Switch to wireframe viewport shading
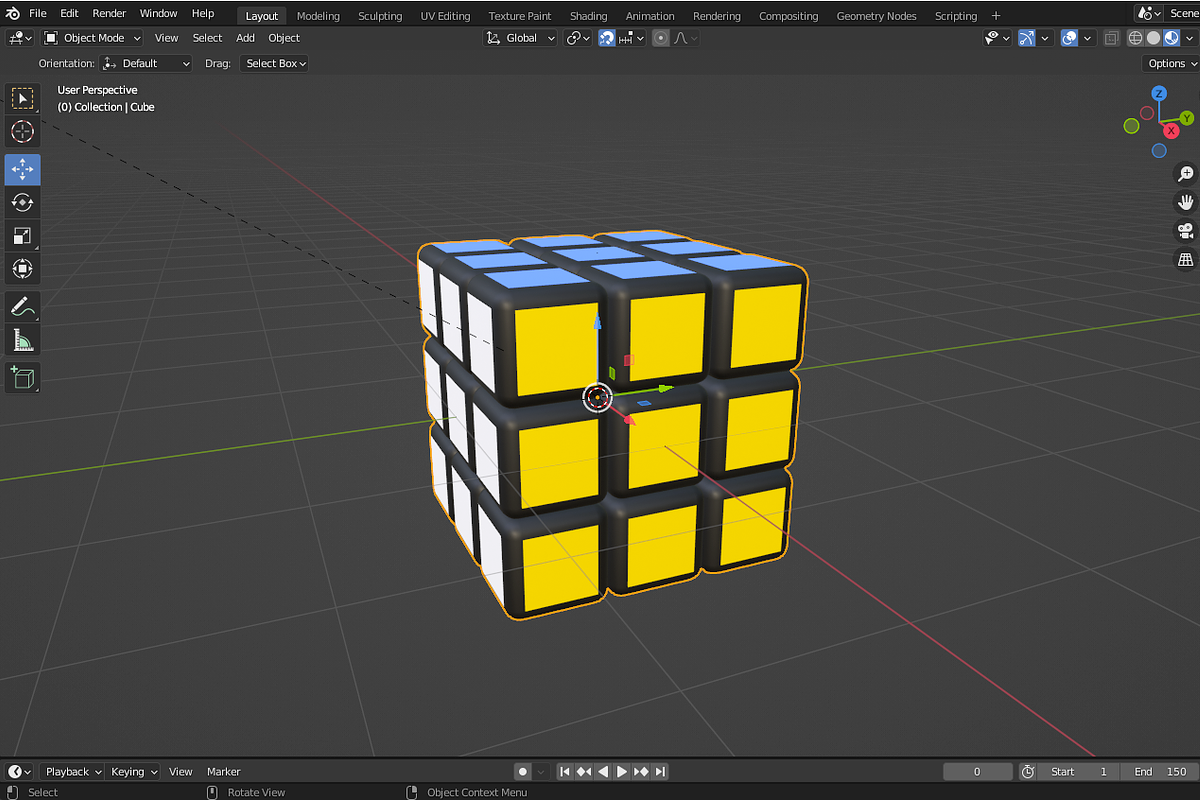 click(x=1135, y=38)
